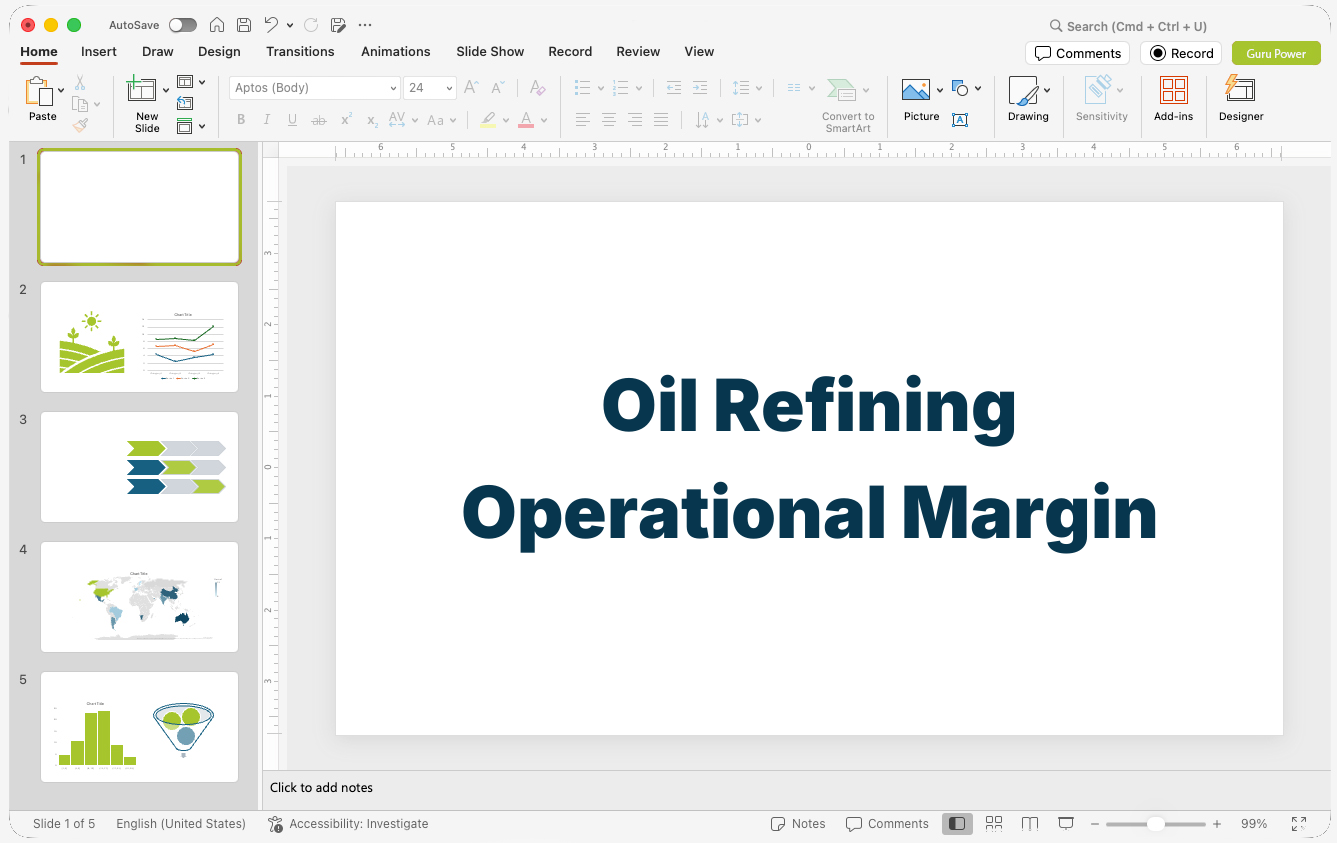Image resolution: width=1337 pixels, height=843 pixels.
Task: Open the Transitions tab
Action: [300, 52]
